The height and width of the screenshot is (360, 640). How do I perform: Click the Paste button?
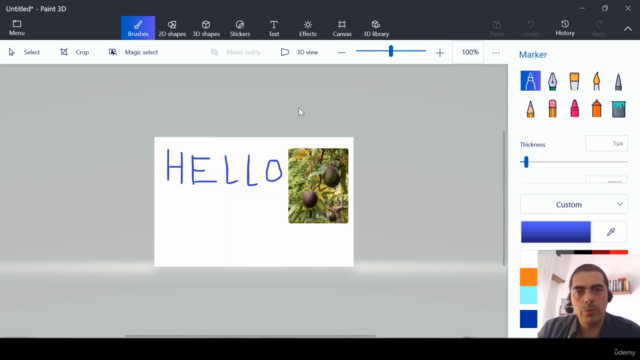click(x=497, y=28)
